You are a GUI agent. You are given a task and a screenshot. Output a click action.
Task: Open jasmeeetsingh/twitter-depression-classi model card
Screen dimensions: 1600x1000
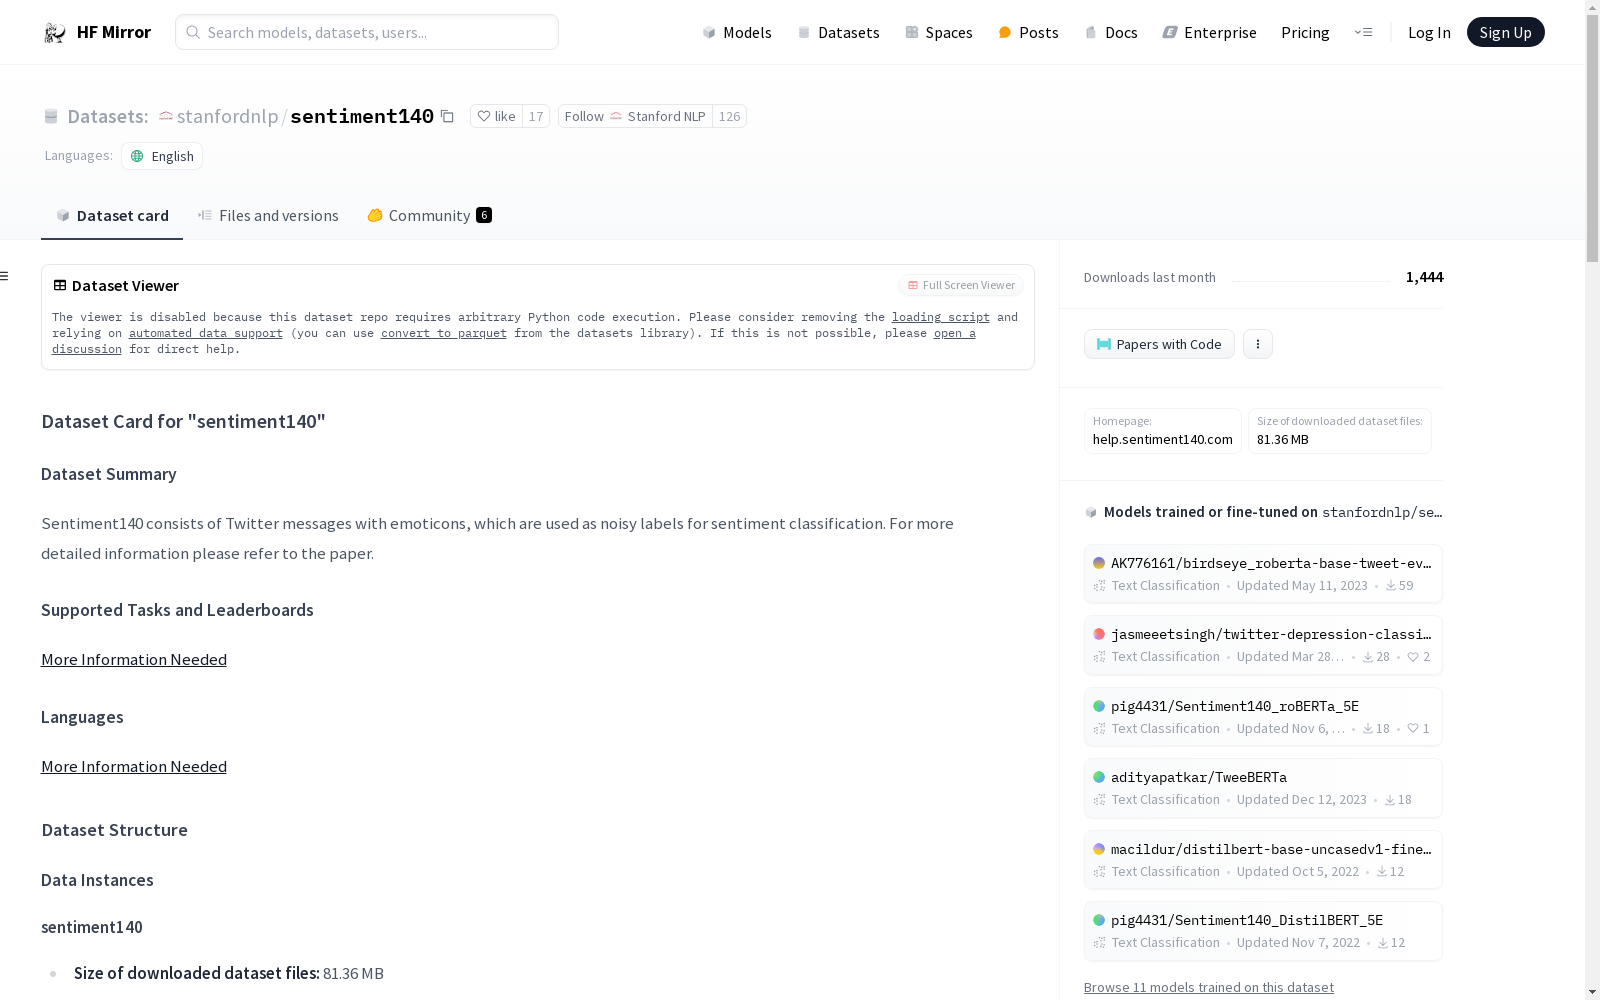(1263, 645)
